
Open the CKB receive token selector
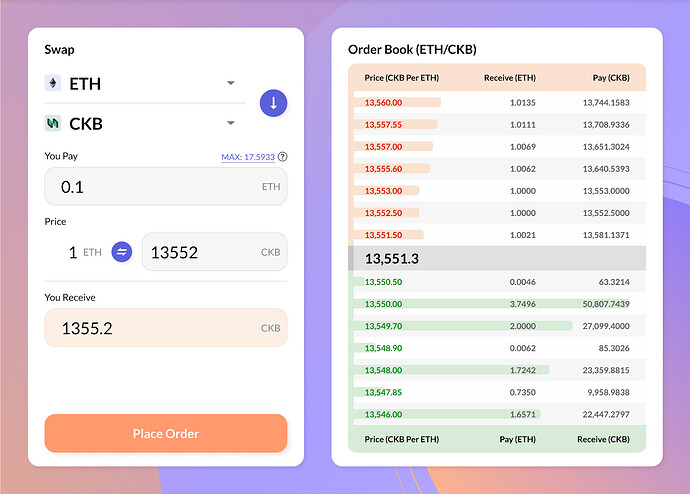click(x=145, y=124)
